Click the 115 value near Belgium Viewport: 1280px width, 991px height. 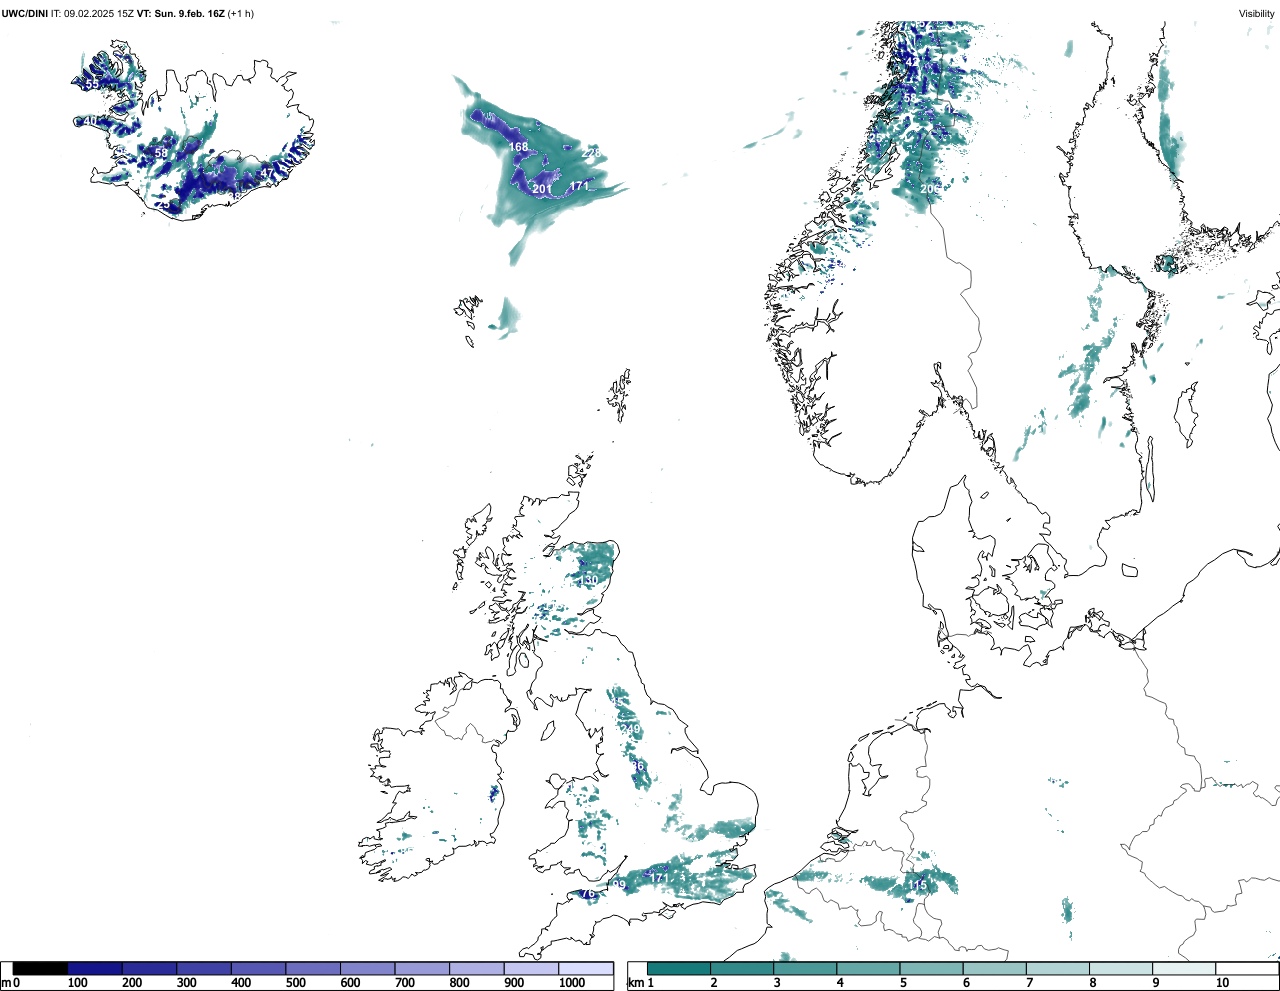(x=917, y=886)
